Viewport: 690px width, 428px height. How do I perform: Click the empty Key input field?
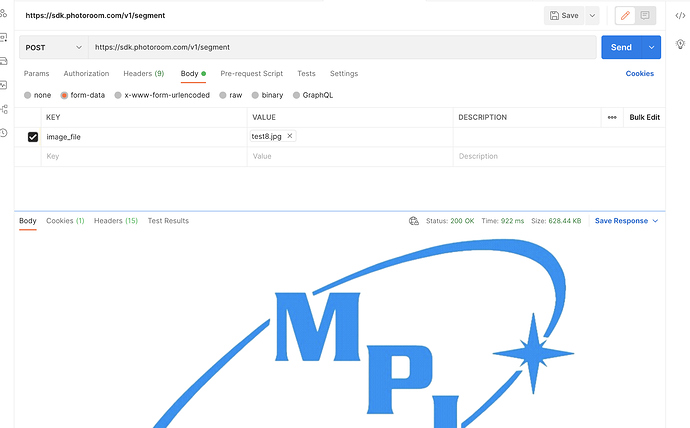(x=144, y=156)
